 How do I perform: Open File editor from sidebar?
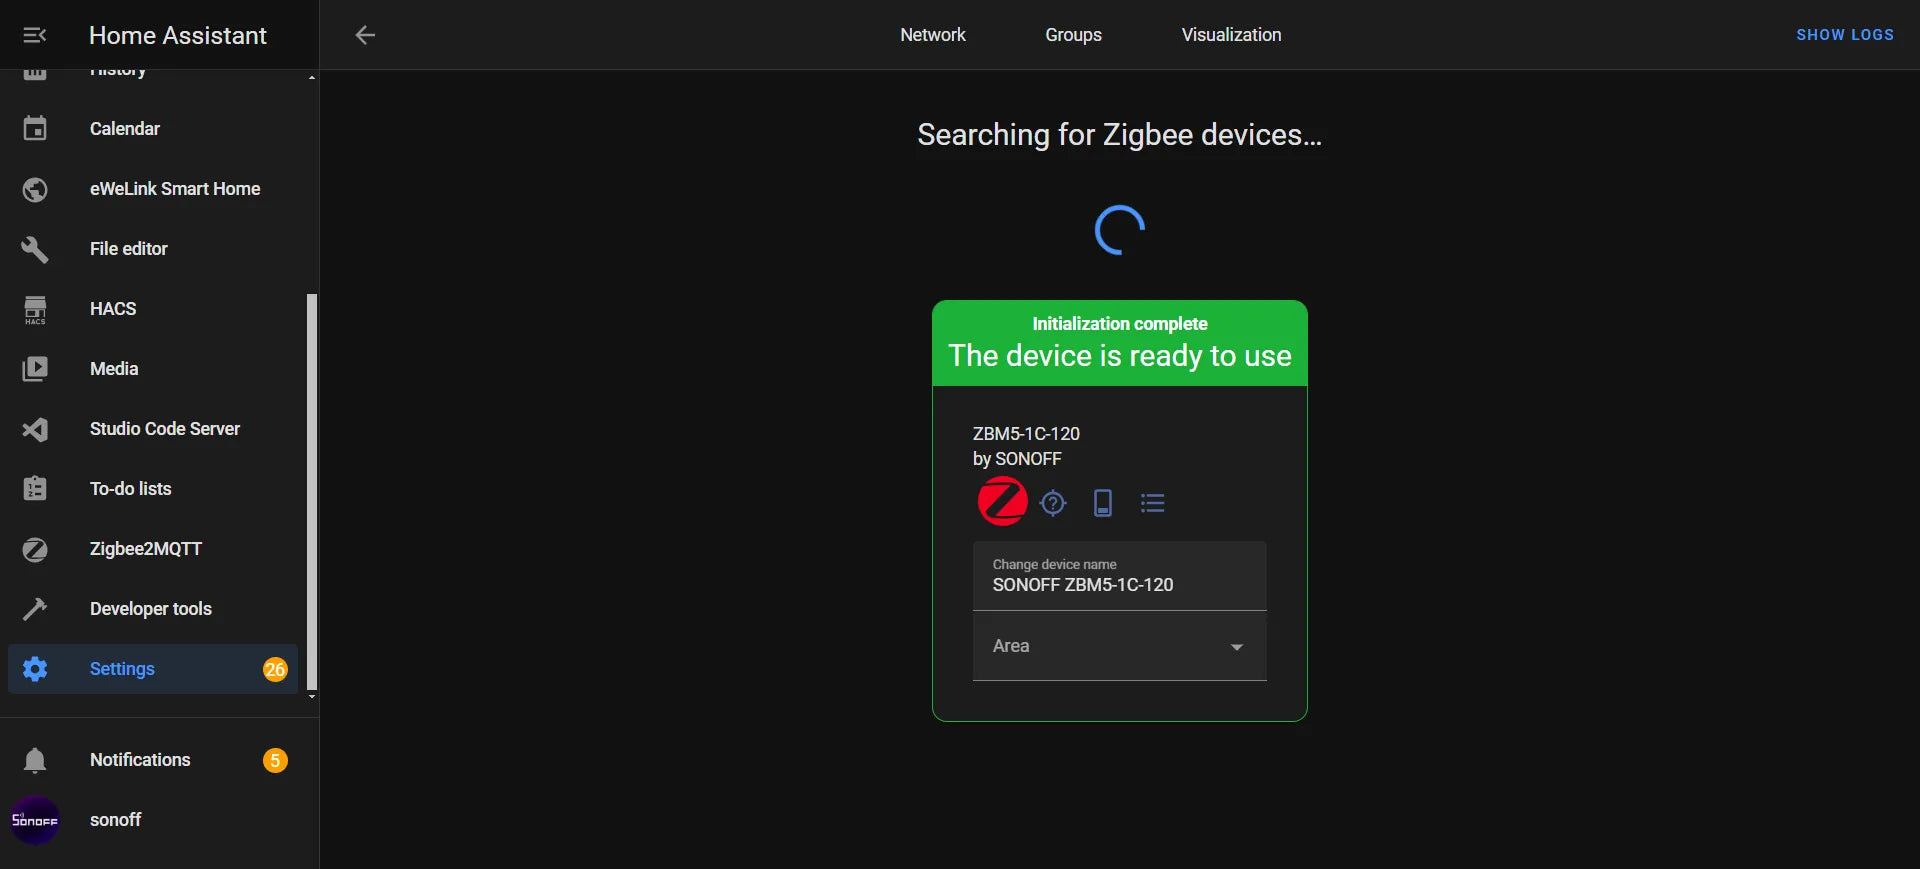click(x=153, y=249)
